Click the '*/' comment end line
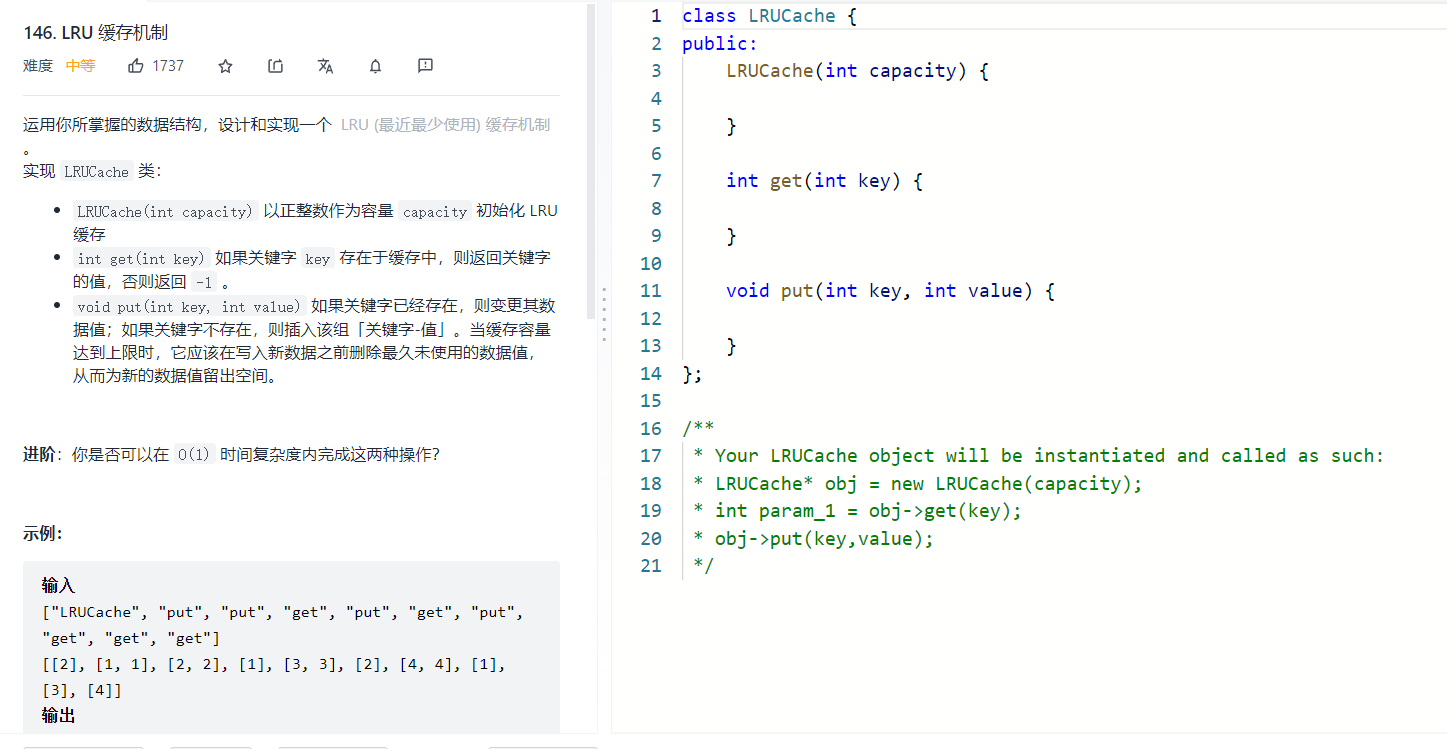The width and height of the screenshot is (1447, 749). pos(703,566)
